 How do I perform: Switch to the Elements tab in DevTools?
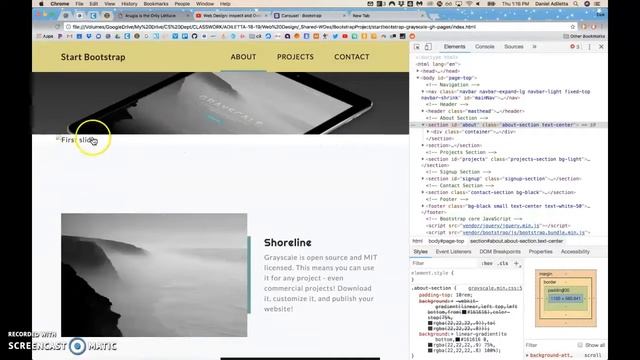tap(454, 47)
